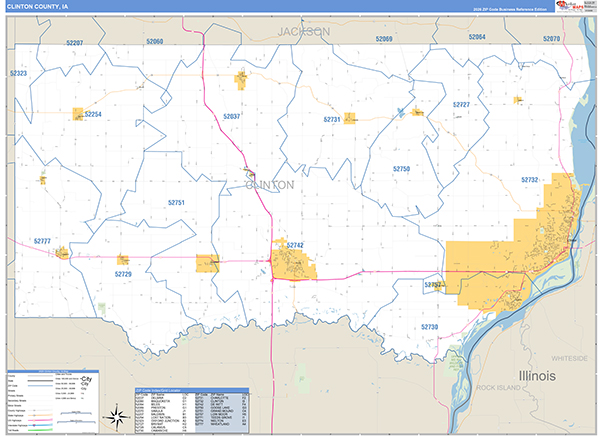Click the compass rose symbol
Screen dimensions: 600x436
coord(117,416)
